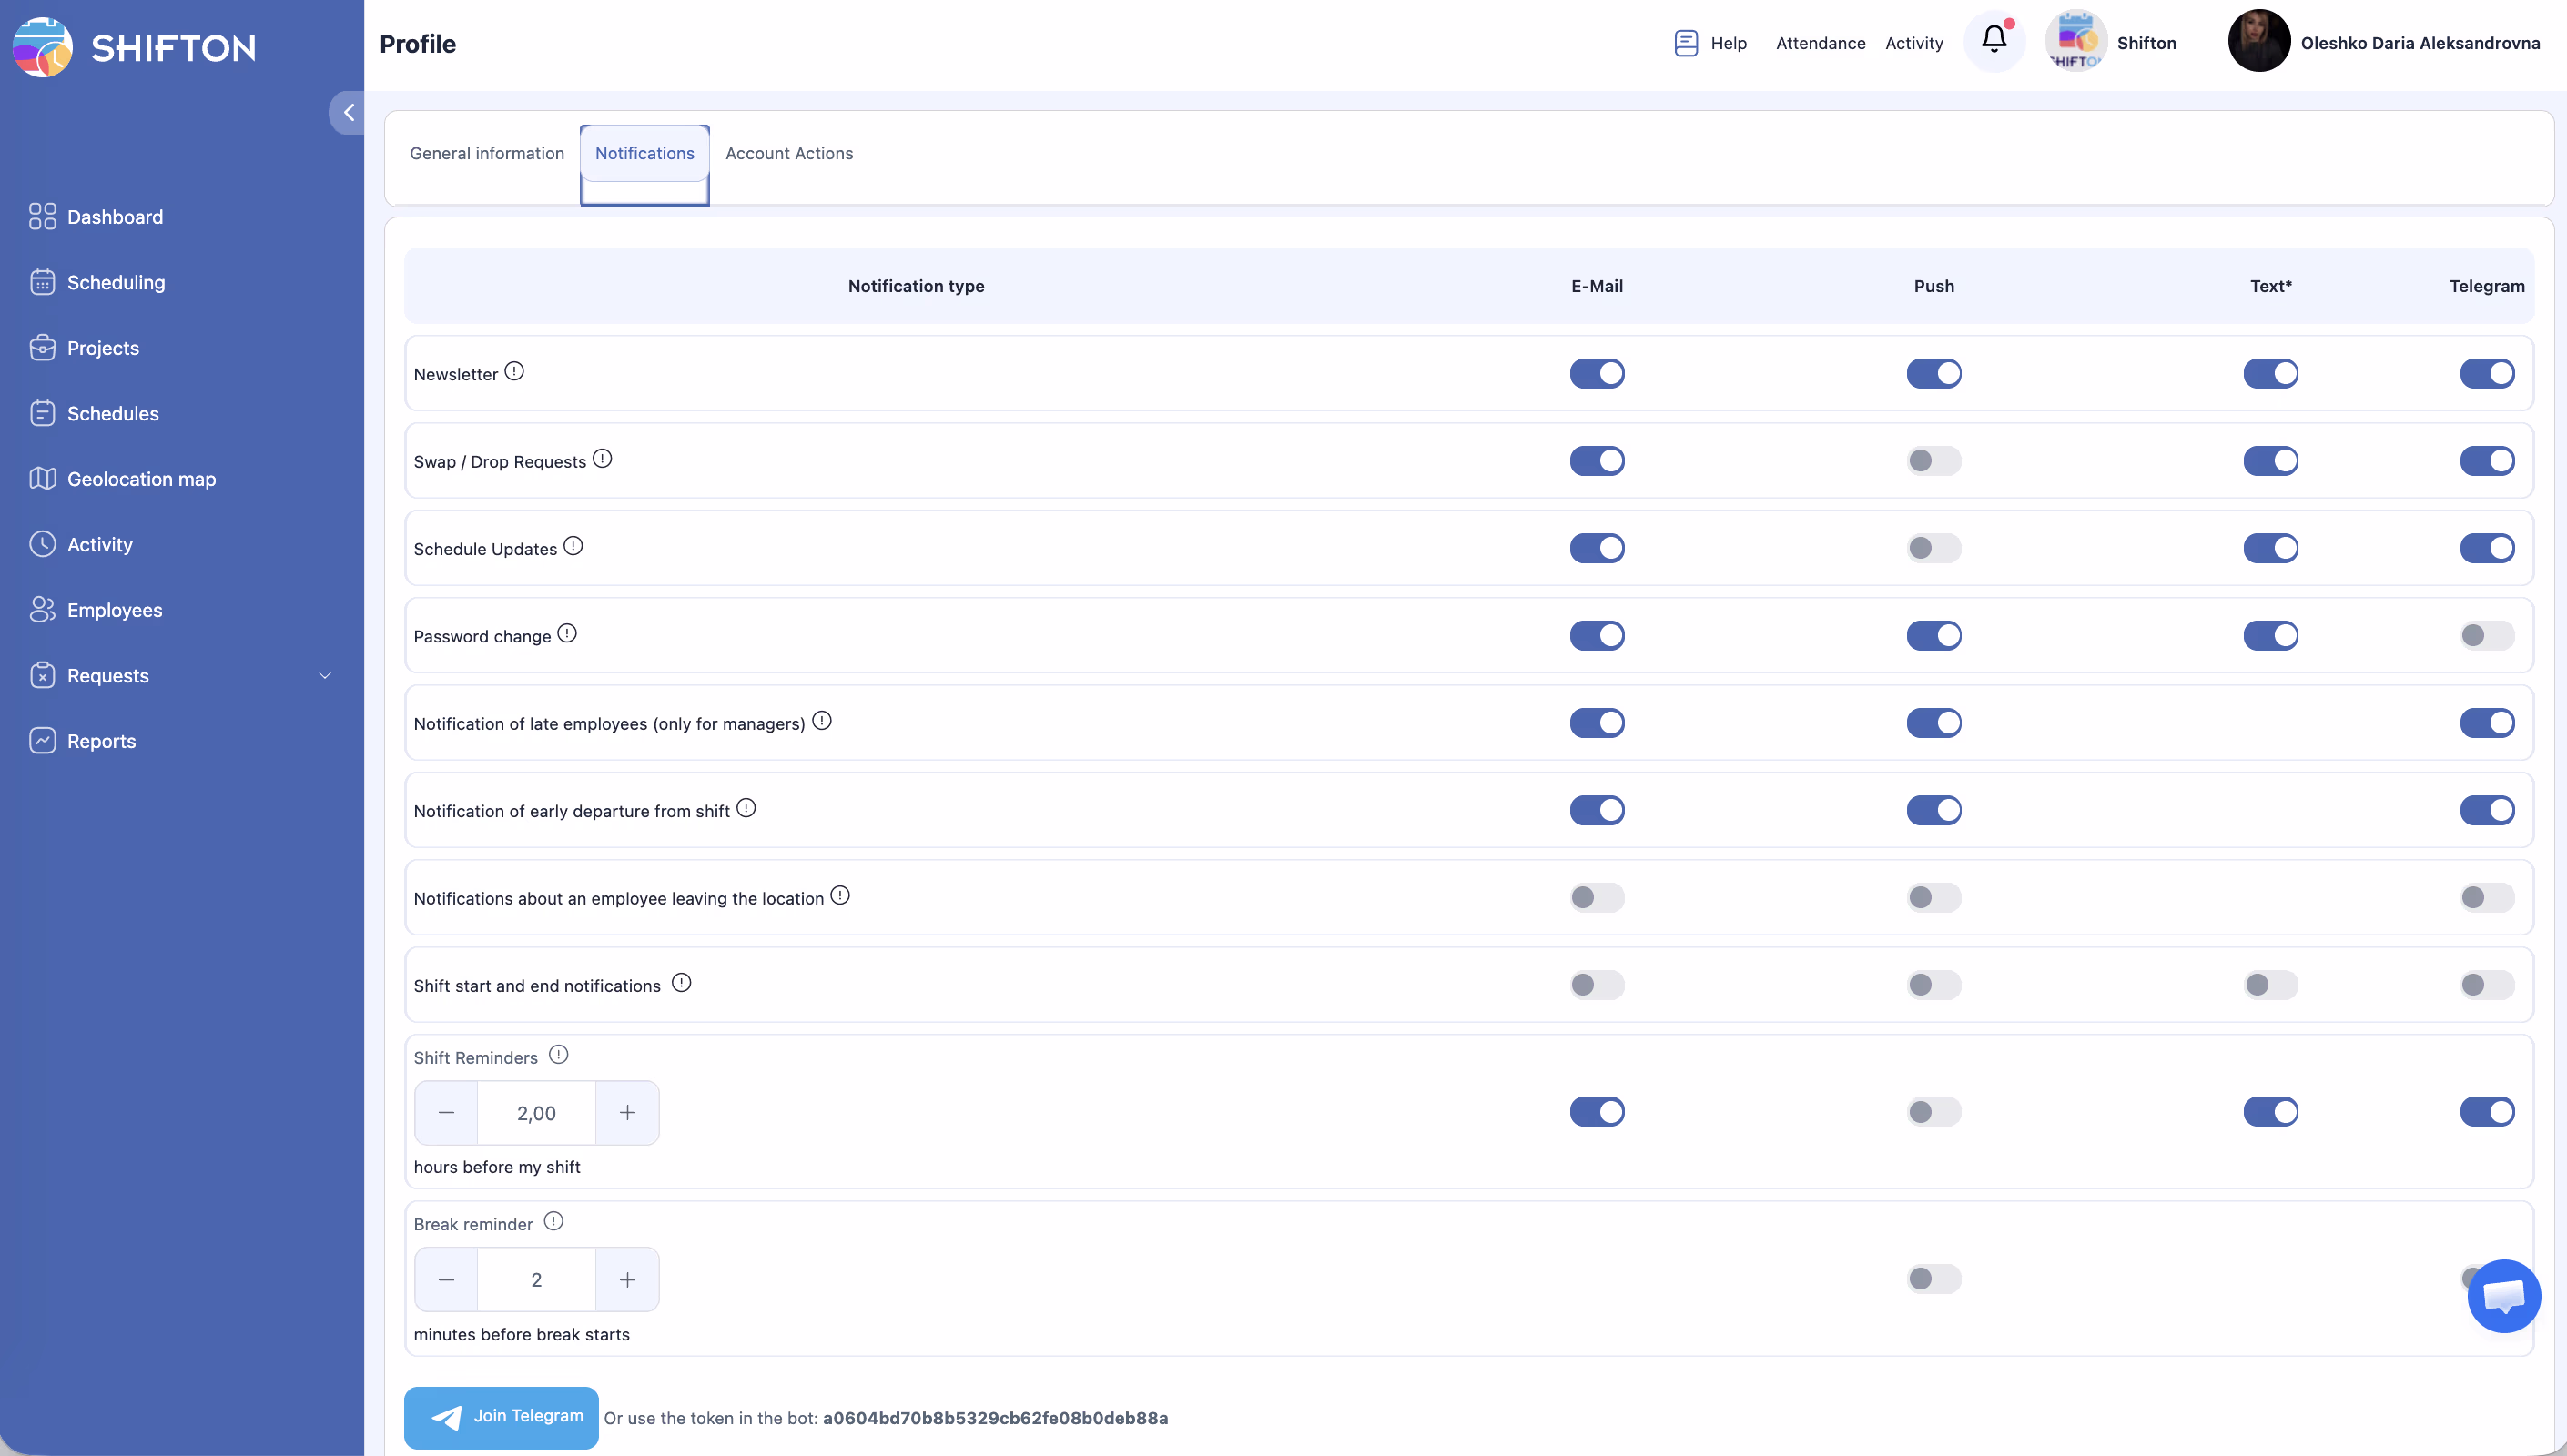Click the notification bell icon
This screenshot has height=1456, width=2567.
[1993, 40]
